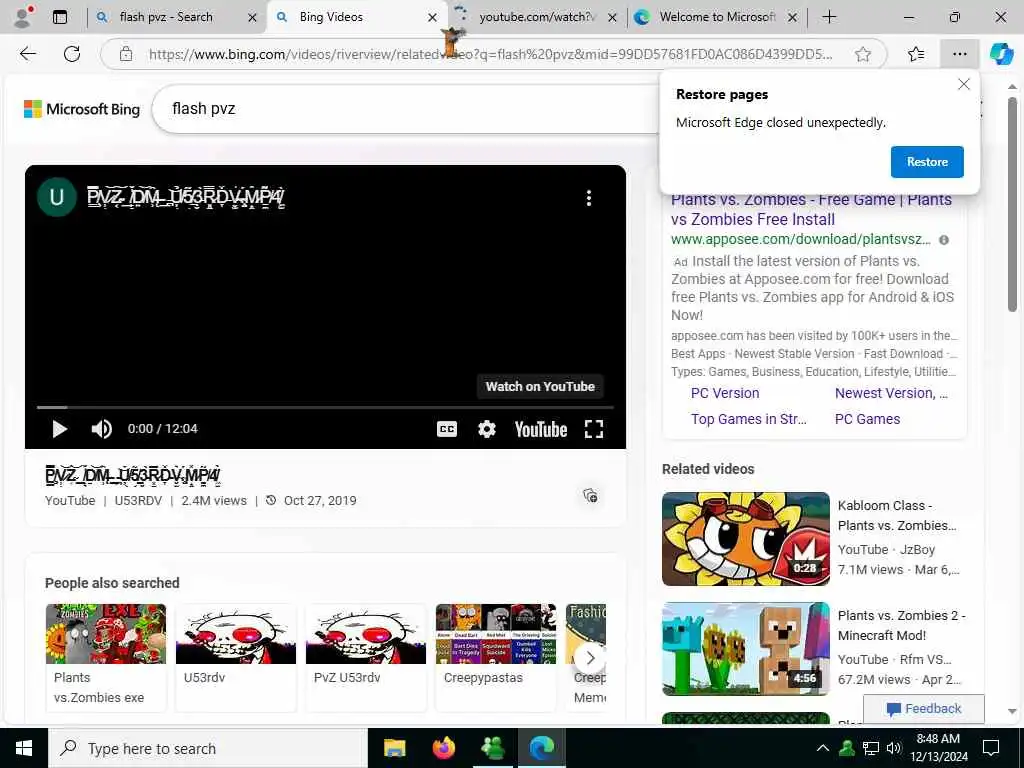Screen dimensions: 1024x768
Task: Open the Newest Version link
Action: 891,393
